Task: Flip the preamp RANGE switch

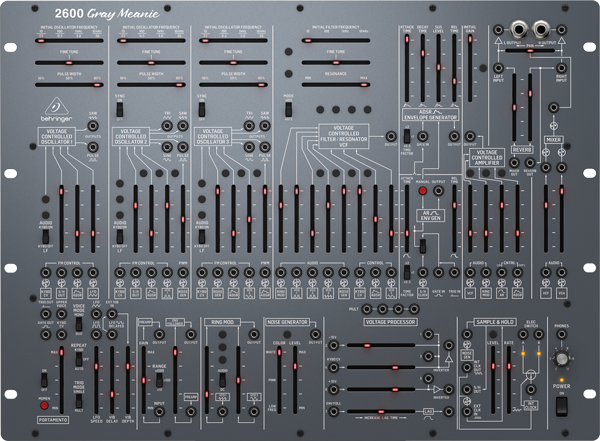Action: 159,380
